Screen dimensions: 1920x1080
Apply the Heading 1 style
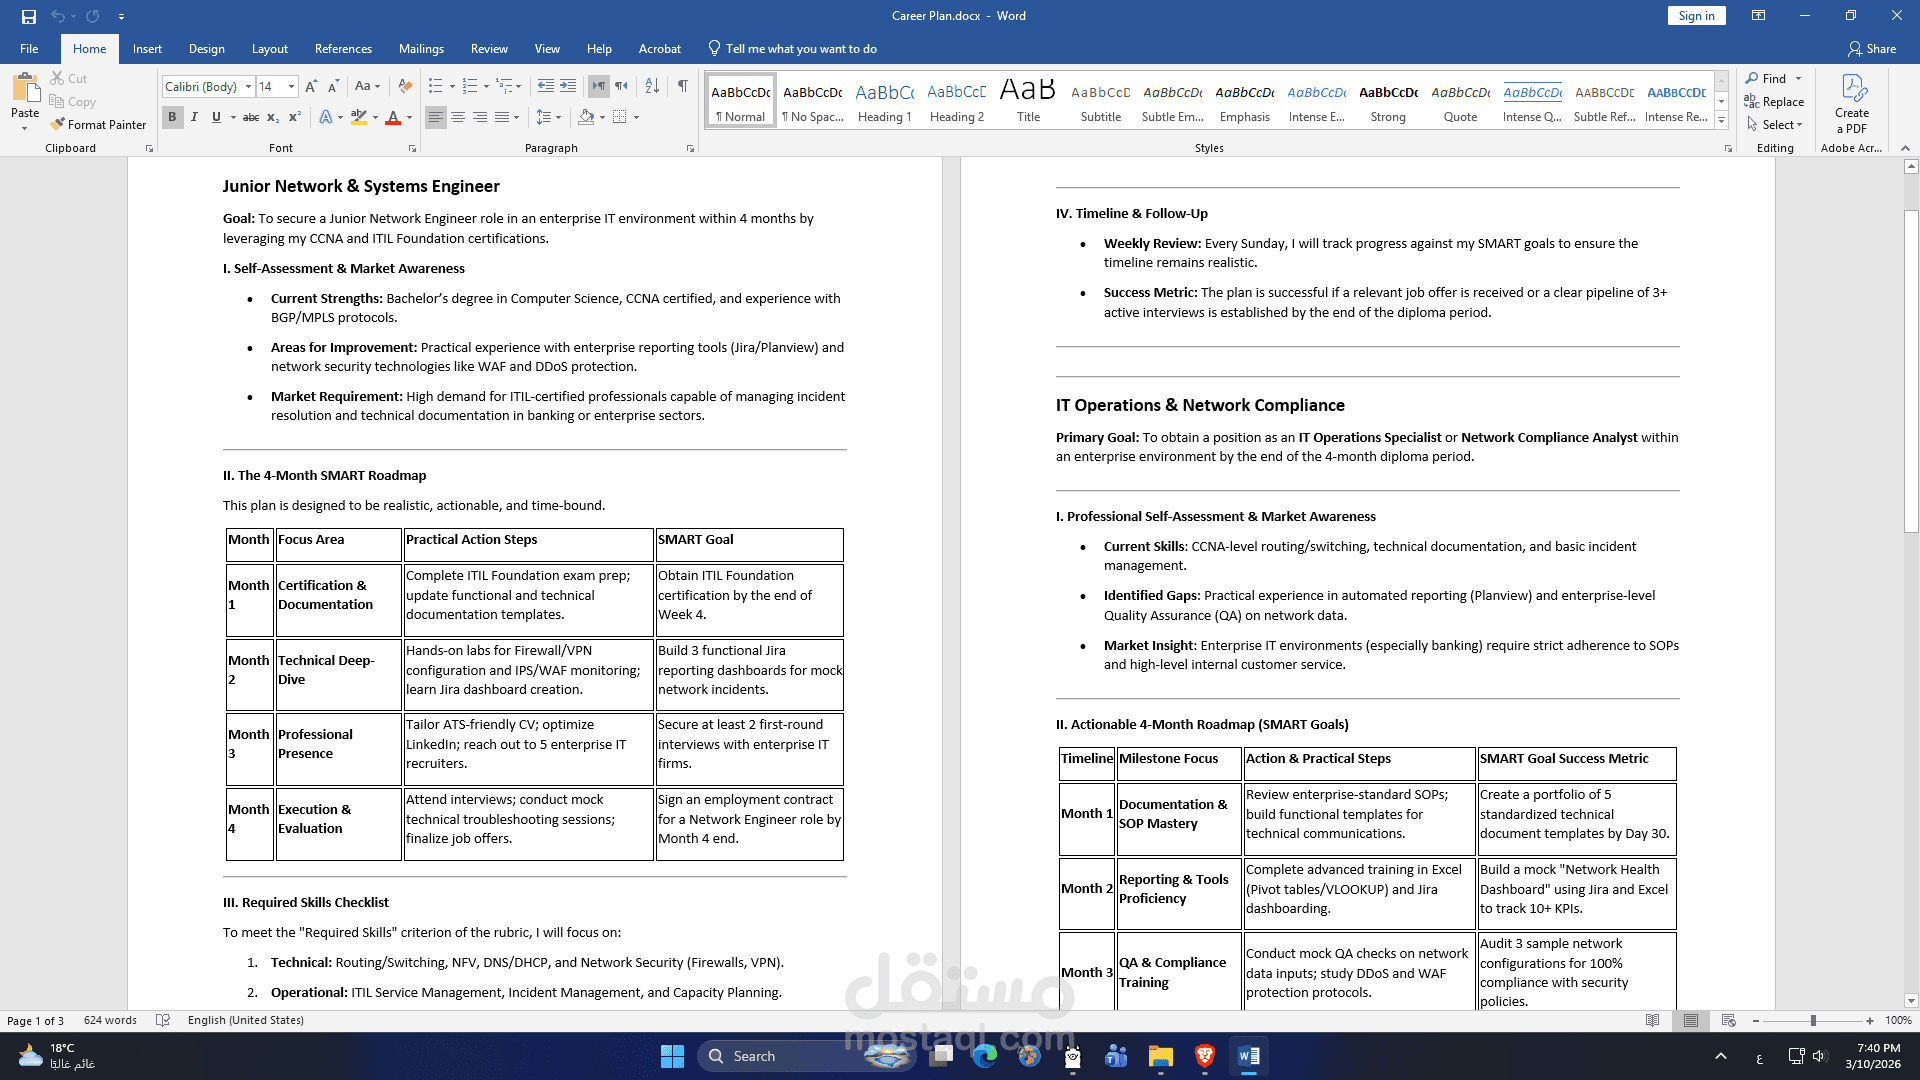click(x=884, y=101)
